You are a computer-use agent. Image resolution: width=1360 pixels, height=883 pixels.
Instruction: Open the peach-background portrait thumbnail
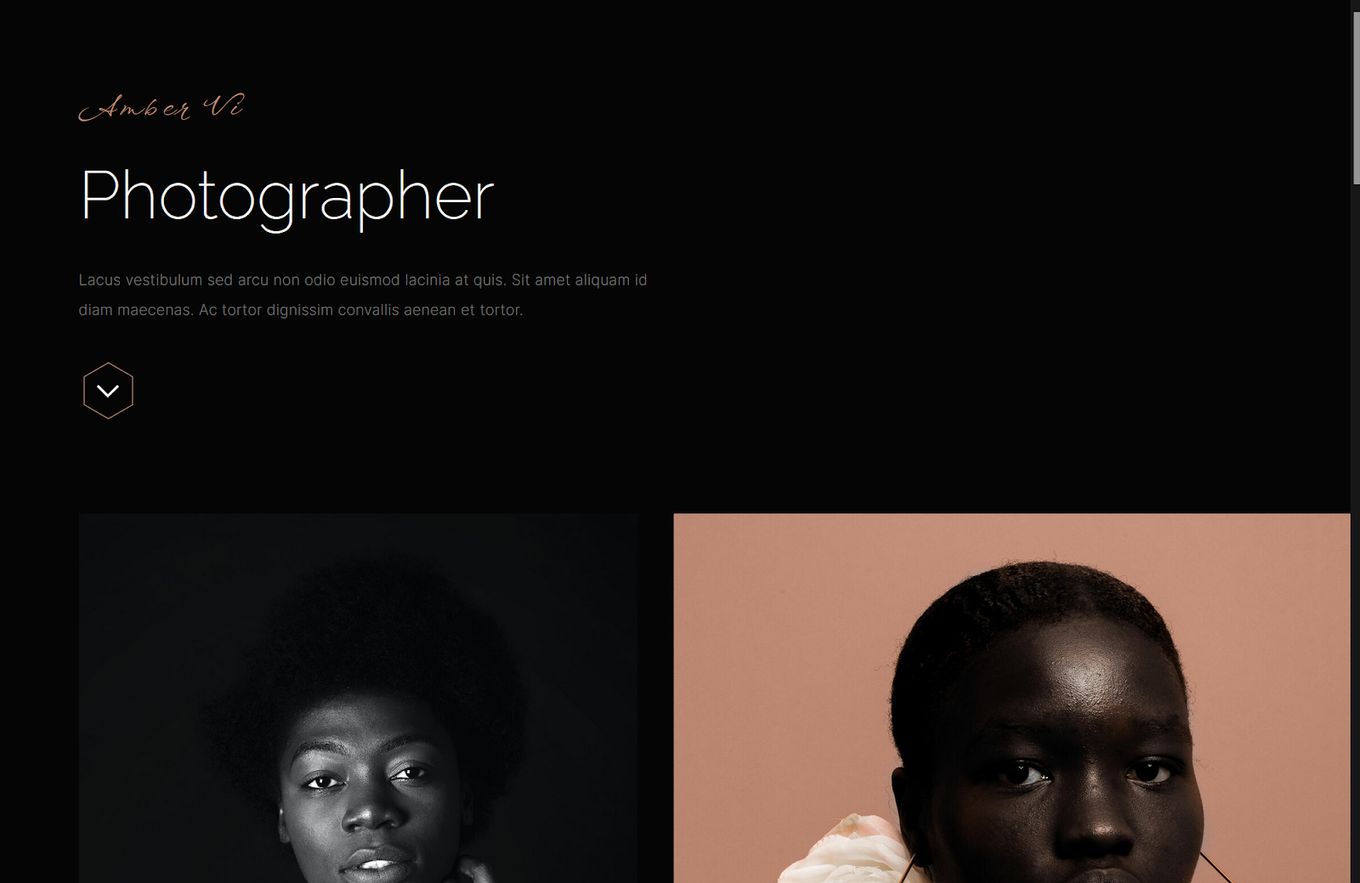pos(1011,698)
